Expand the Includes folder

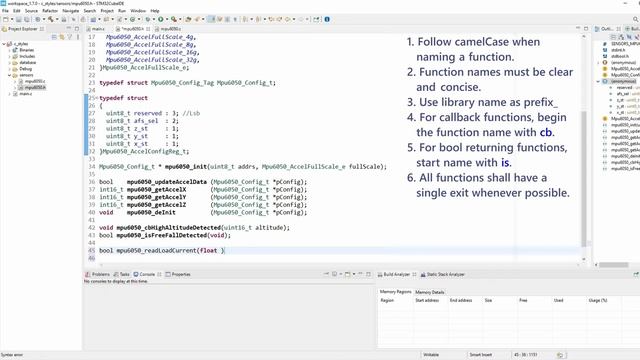[x=9, y=56]
